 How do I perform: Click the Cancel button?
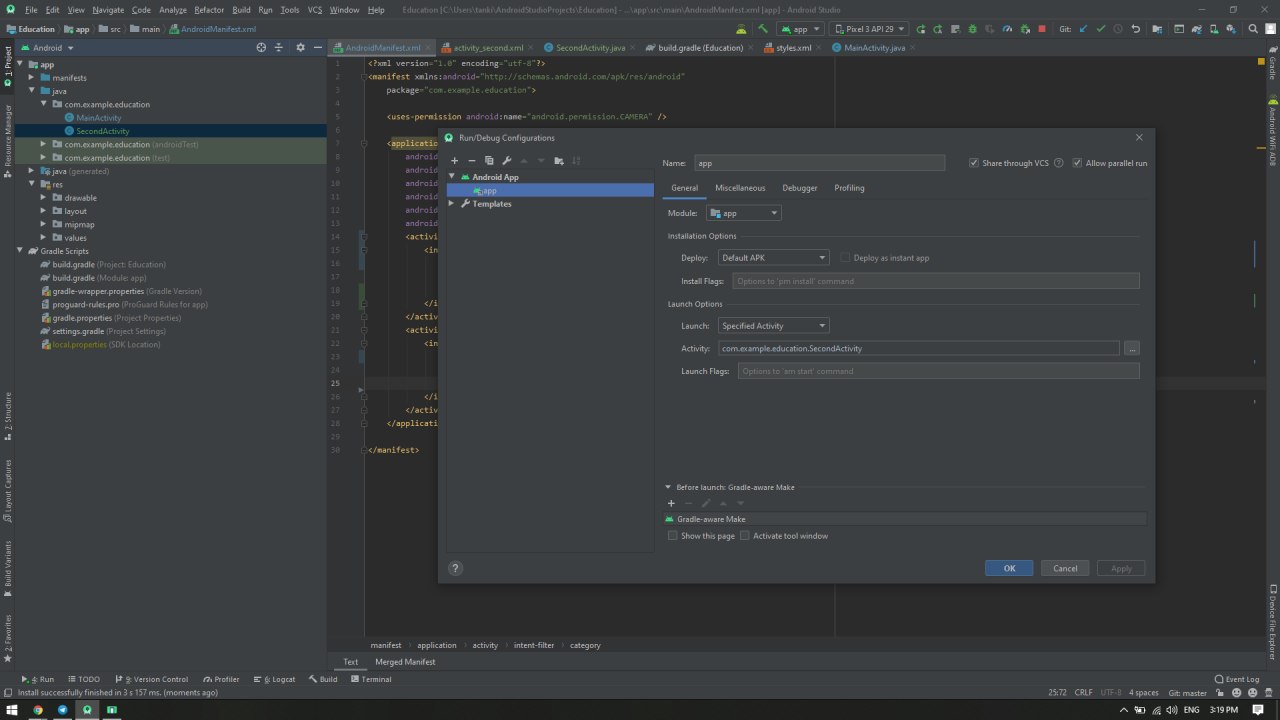pyautogui.click(x=1065, y=568)
